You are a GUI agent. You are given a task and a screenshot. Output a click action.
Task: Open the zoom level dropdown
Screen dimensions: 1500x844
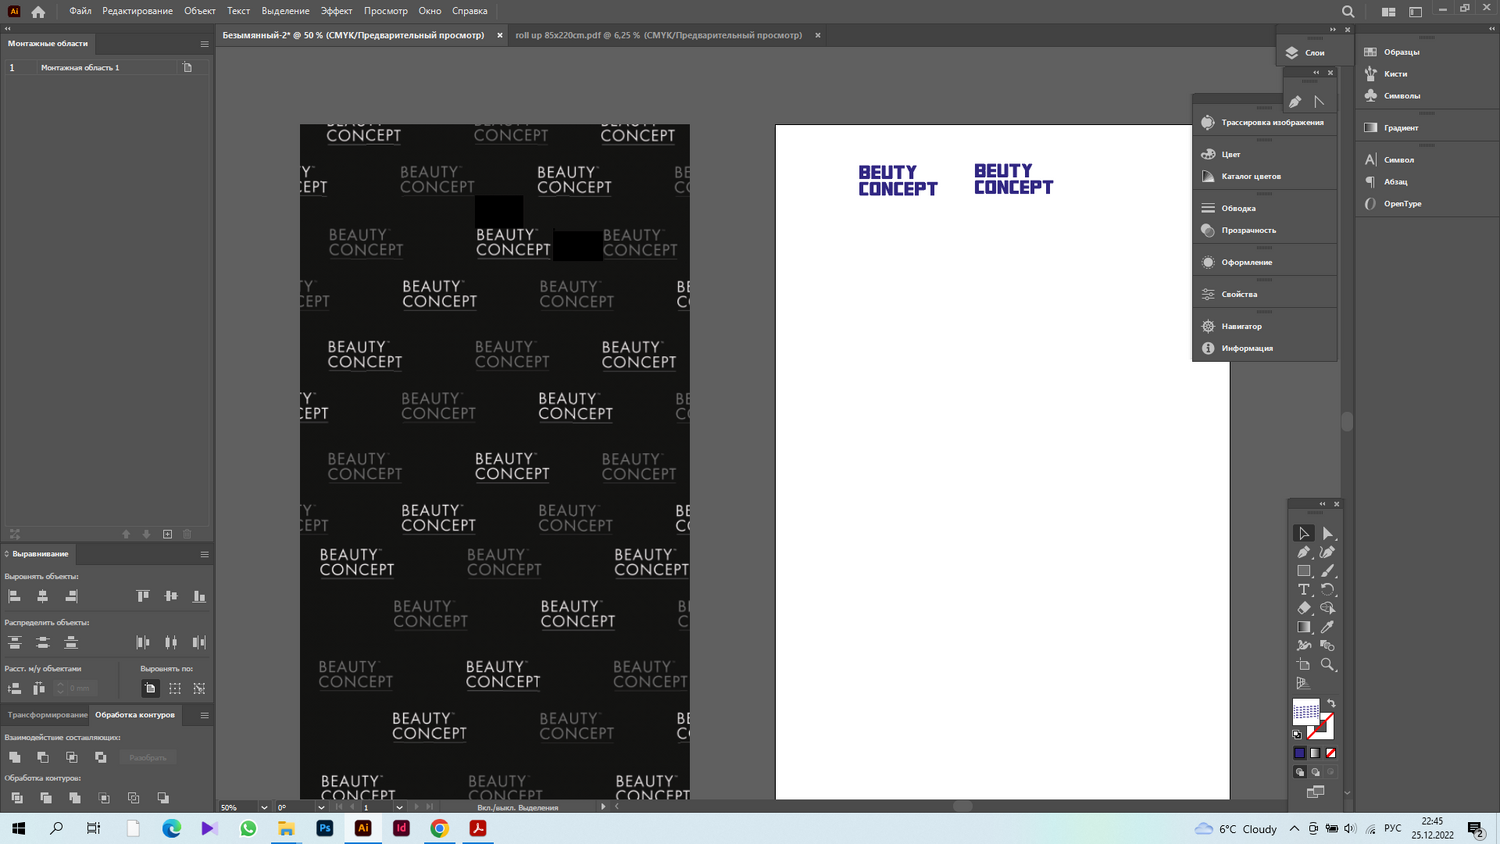[x=264, y=807]
